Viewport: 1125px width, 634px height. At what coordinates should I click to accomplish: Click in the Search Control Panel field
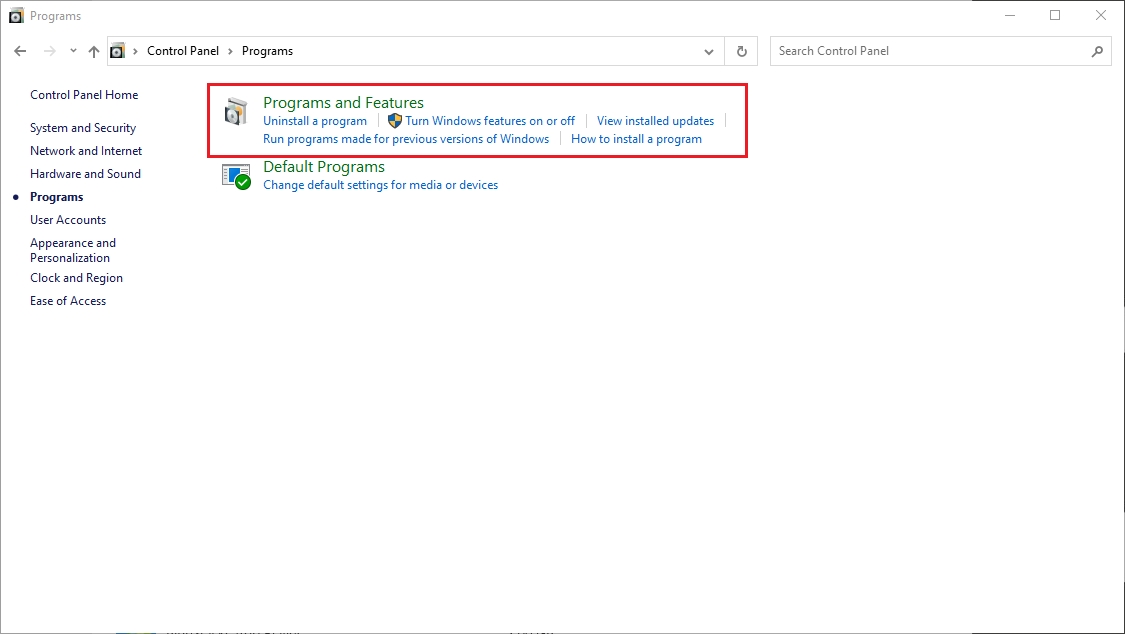(930, 51)
